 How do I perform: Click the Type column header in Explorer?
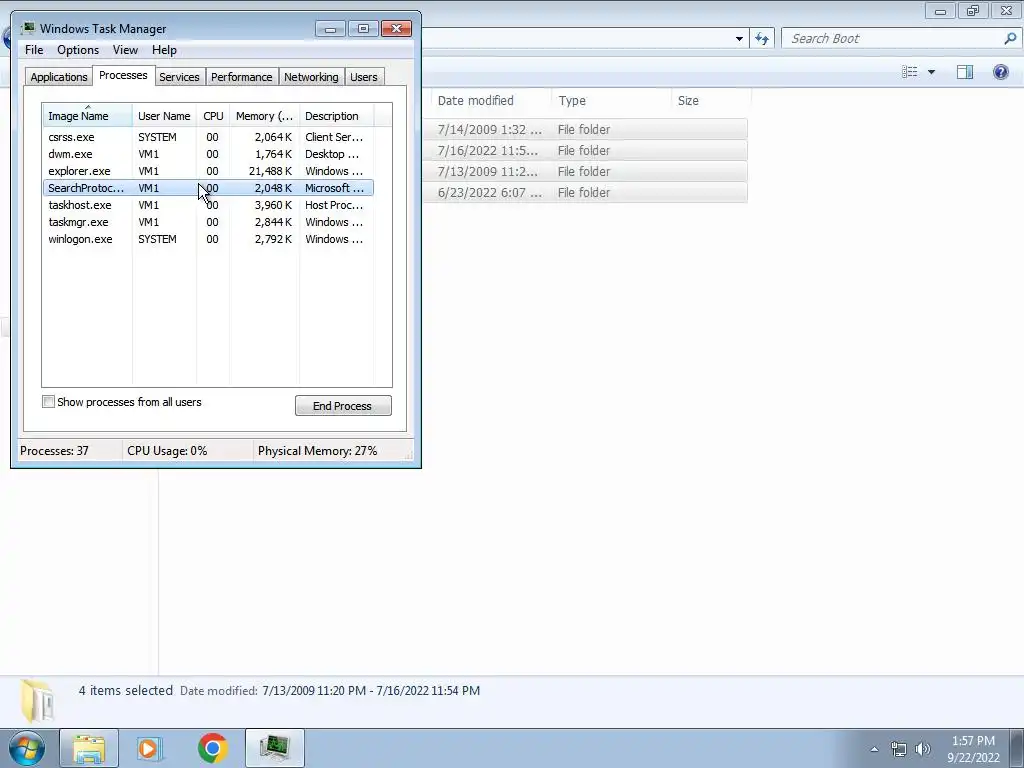click(611, 101)
